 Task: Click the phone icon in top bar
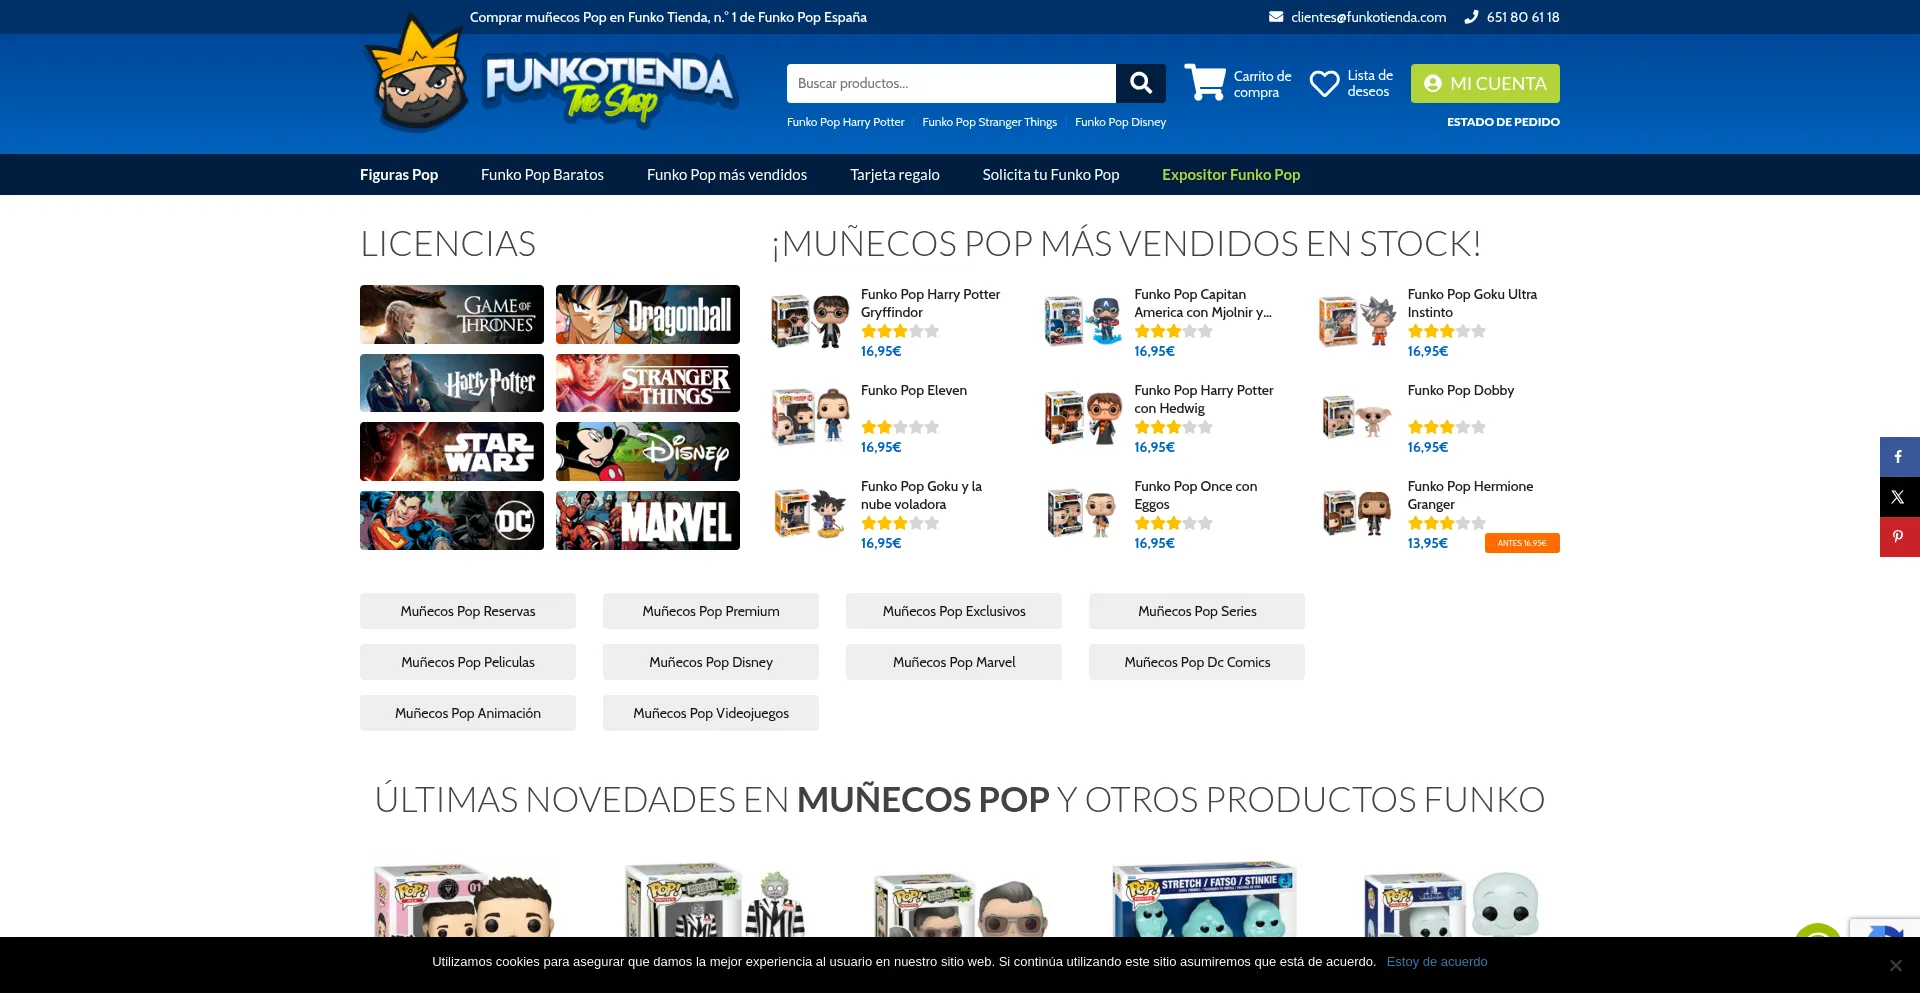coord(1471,17)
